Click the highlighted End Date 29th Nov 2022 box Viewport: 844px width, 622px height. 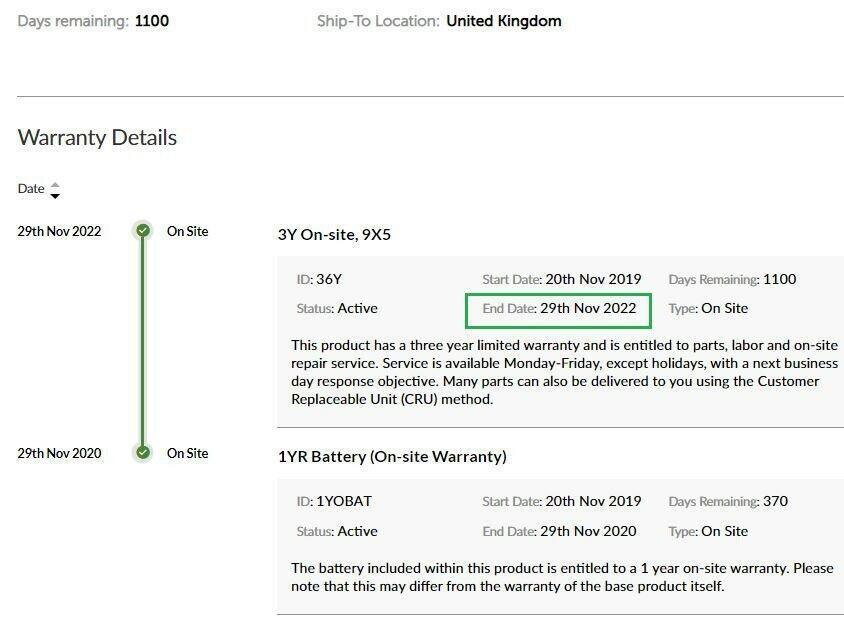pyautogui.click(x=558, y=310)
